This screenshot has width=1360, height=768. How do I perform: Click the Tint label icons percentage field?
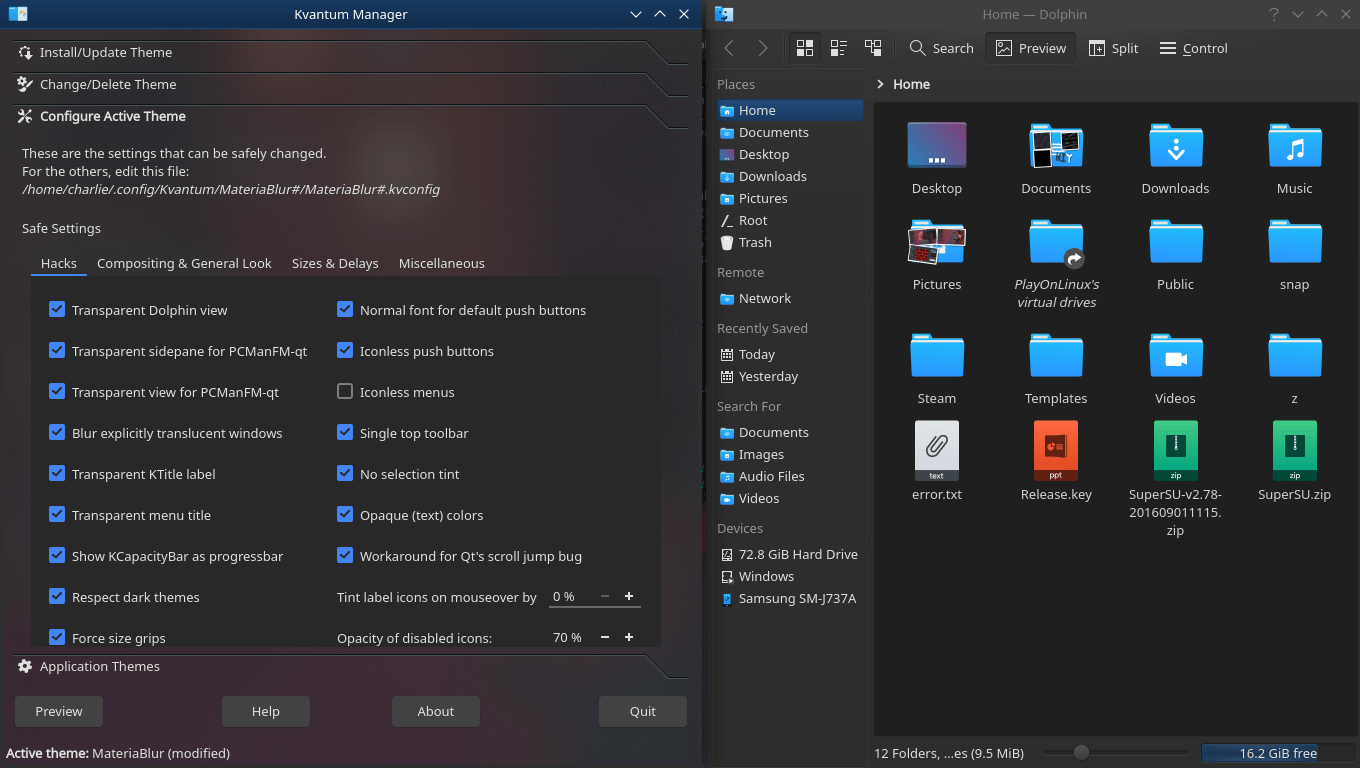click(573, 596)
